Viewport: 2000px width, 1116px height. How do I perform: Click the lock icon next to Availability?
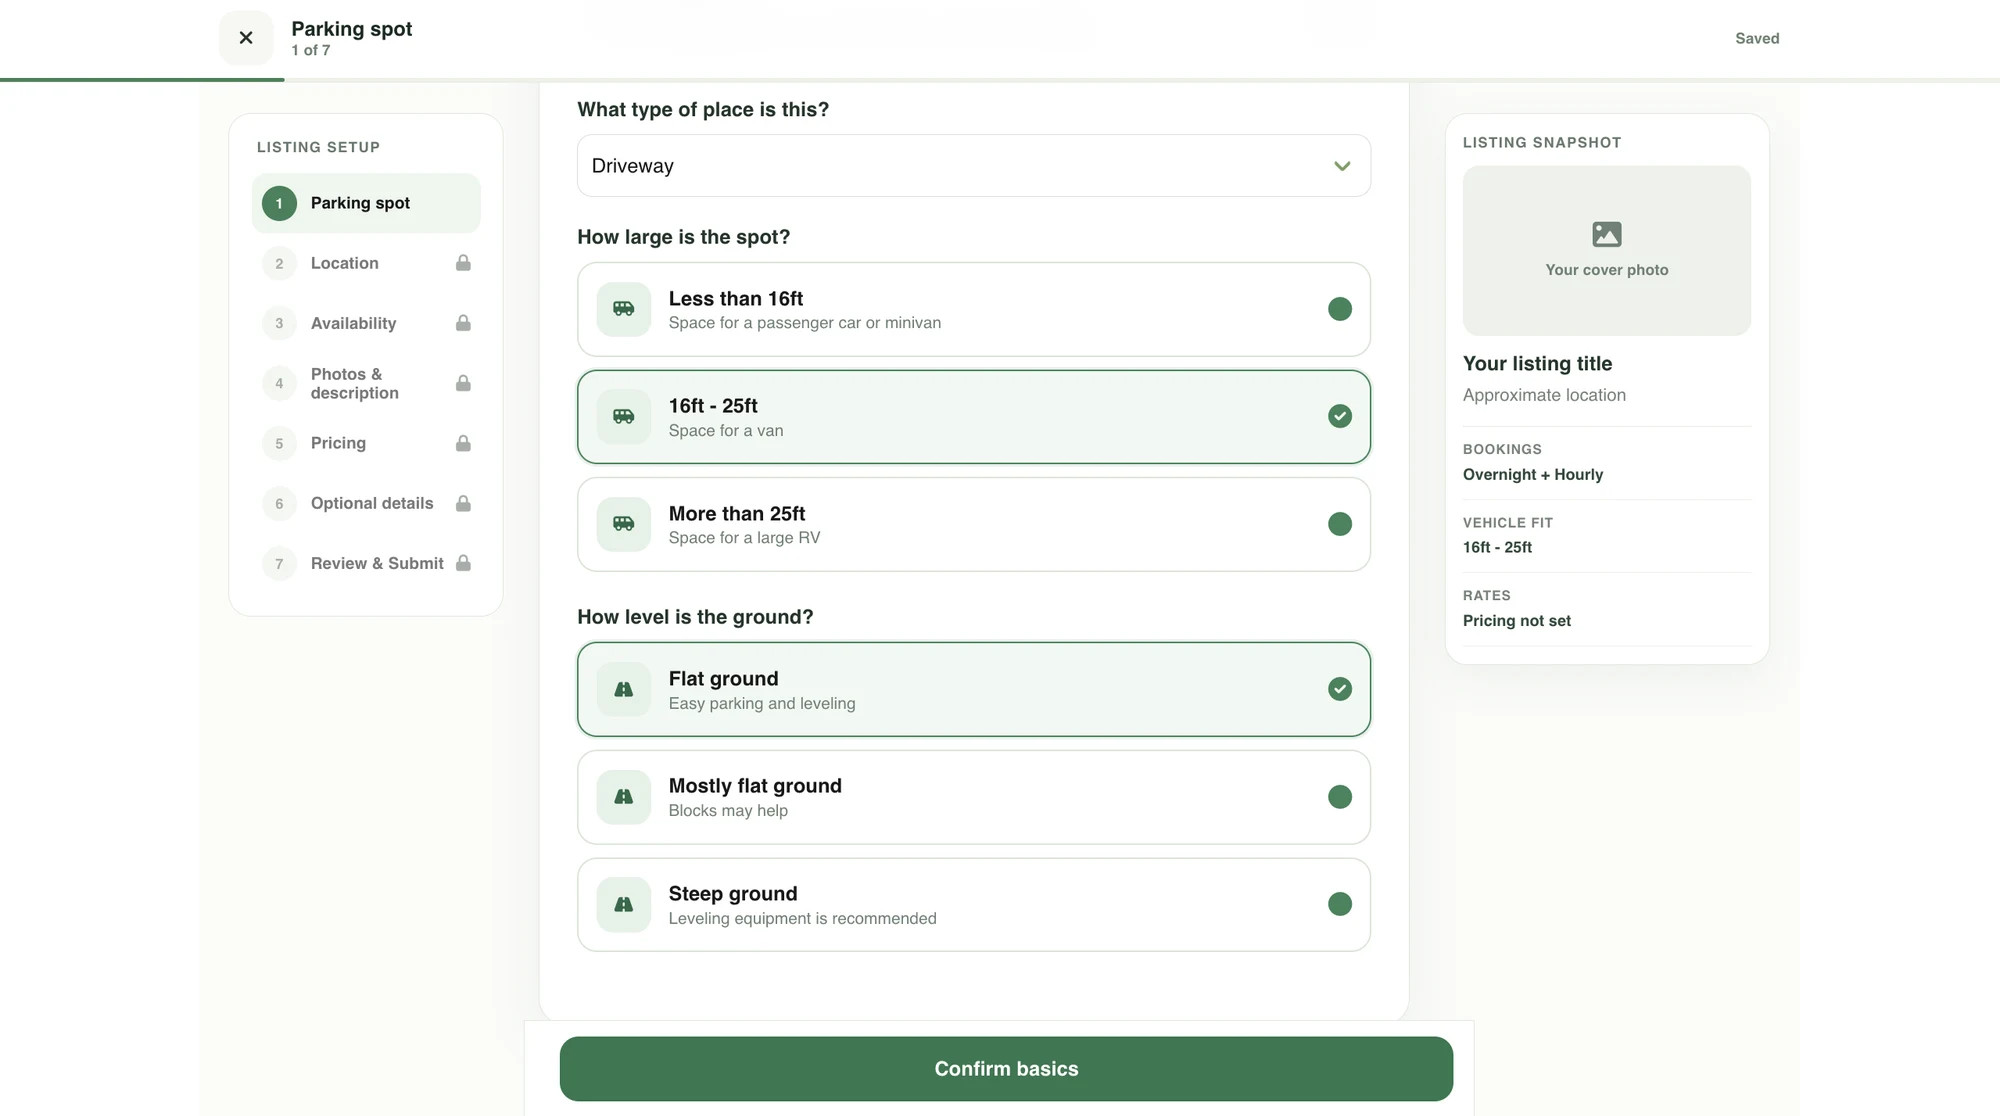coord(463,323)
